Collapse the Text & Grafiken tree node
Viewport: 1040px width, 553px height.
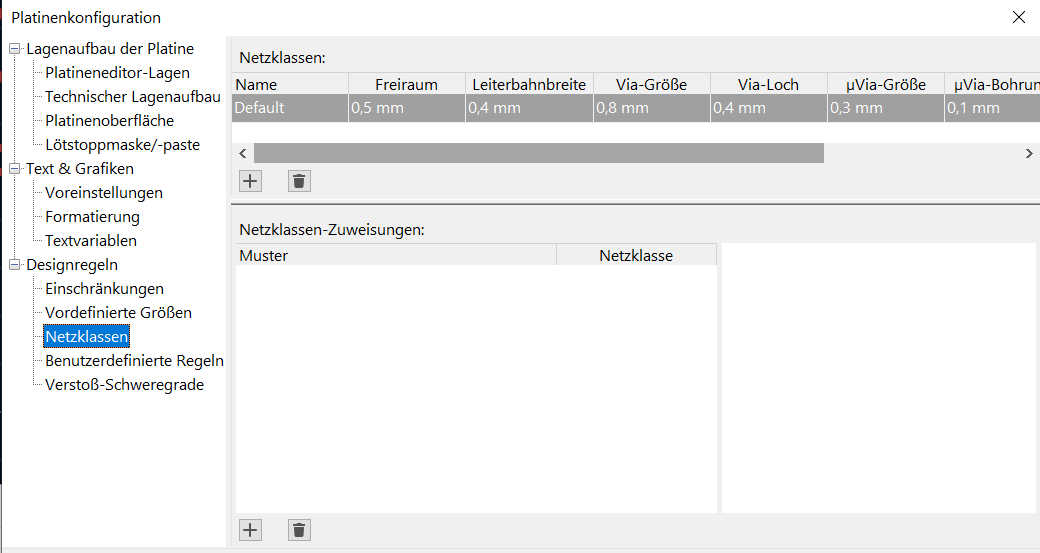[x=15, y=169]
